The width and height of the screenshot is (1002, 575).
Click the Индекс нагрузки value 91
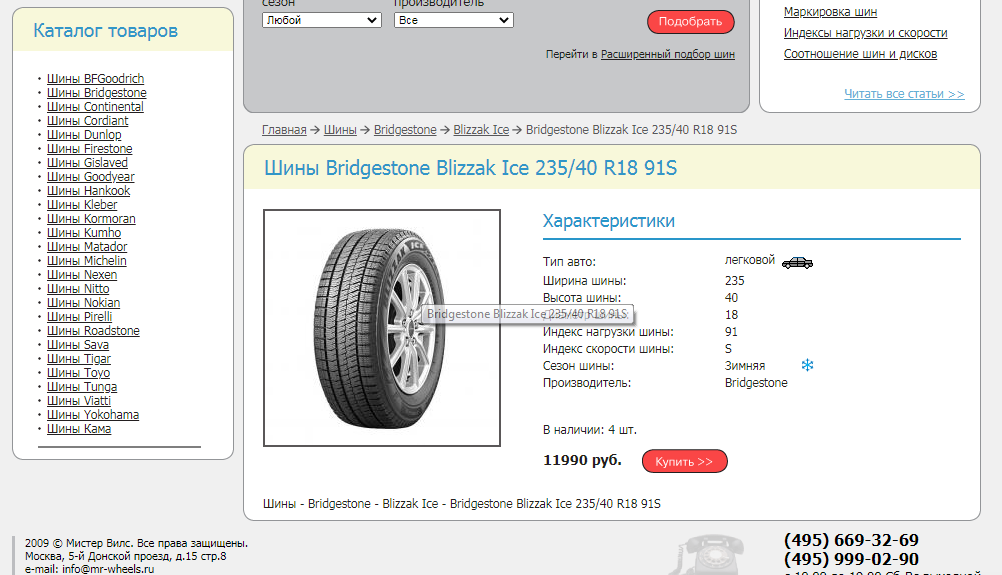click(731, 332)
